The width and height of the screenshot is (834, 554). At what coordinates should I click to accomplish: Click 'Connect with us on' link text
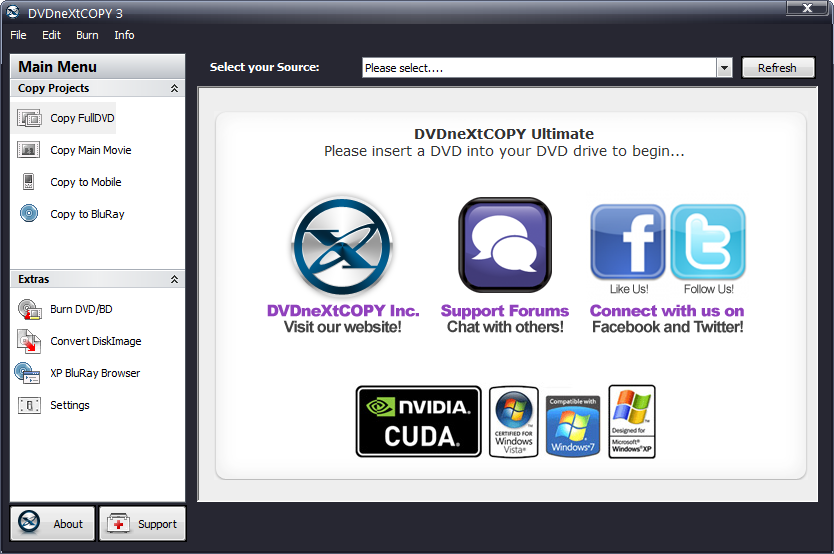(667, 310)
